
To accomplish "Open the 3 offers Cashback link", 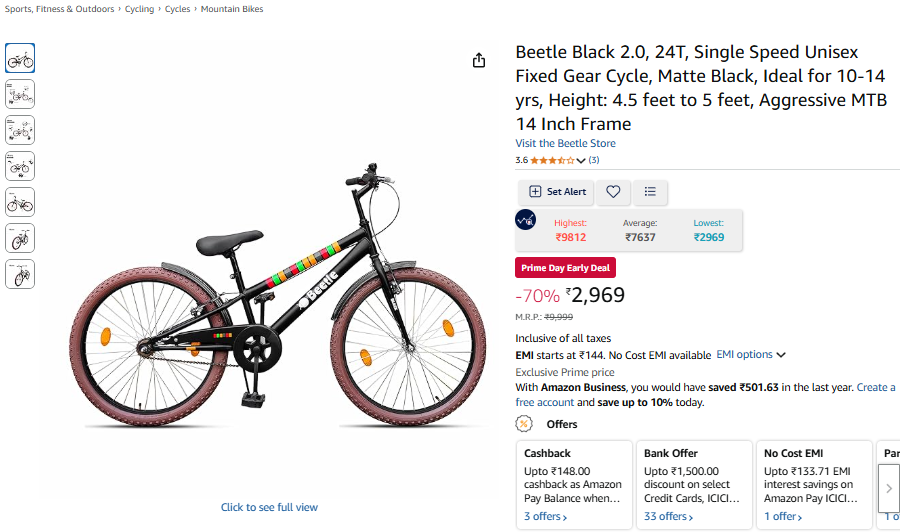I will point(545,517).
